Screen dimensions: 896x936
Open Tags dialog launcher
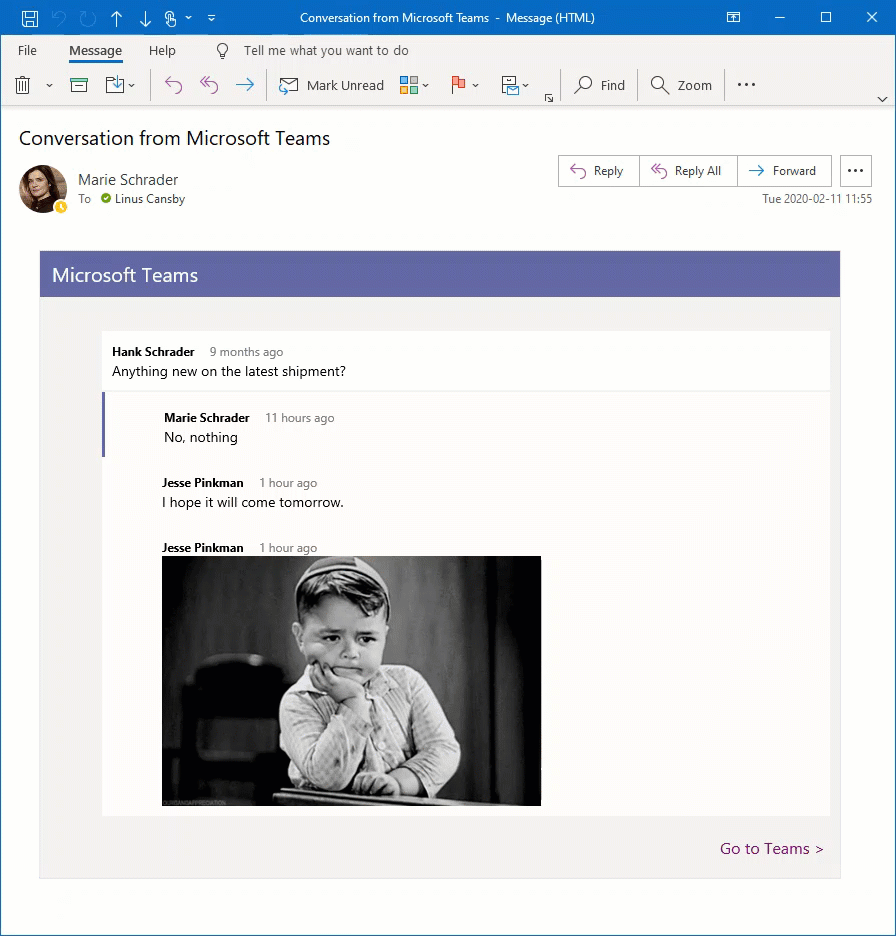(x=549, y=98)
